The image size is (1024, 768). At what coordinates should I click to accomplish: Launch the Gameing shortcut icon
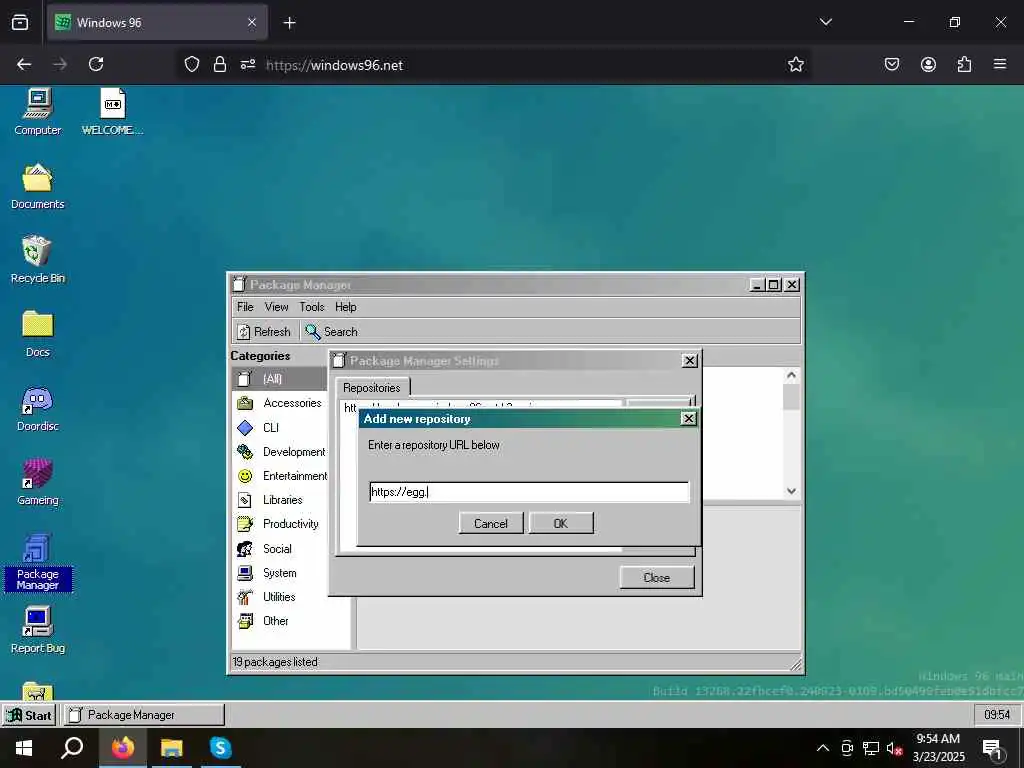[x=38, y=482]
